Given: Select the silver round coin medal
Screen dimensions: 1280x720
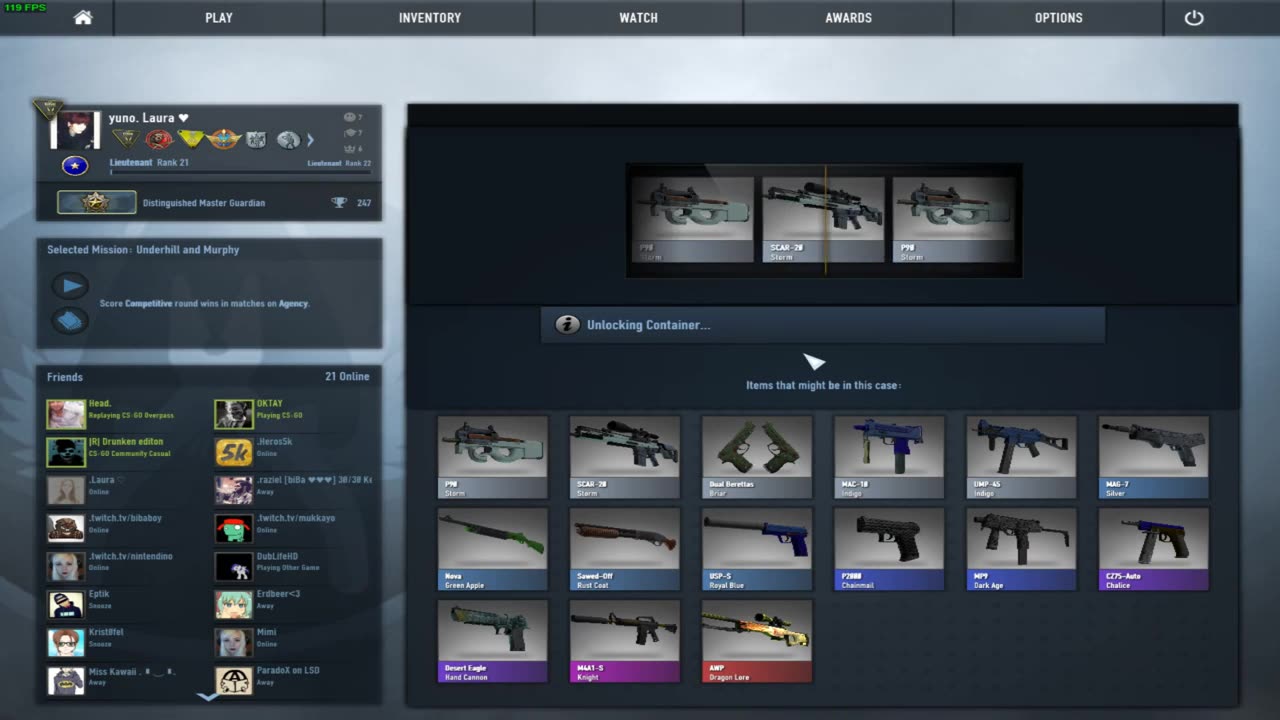Looking at the screenshot, I should (288, 140).
